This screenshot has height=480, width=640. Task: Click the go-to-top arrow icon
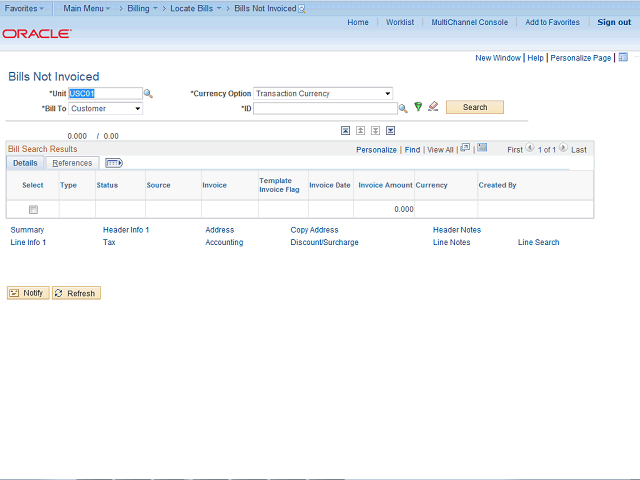click(x=345, y=131)
